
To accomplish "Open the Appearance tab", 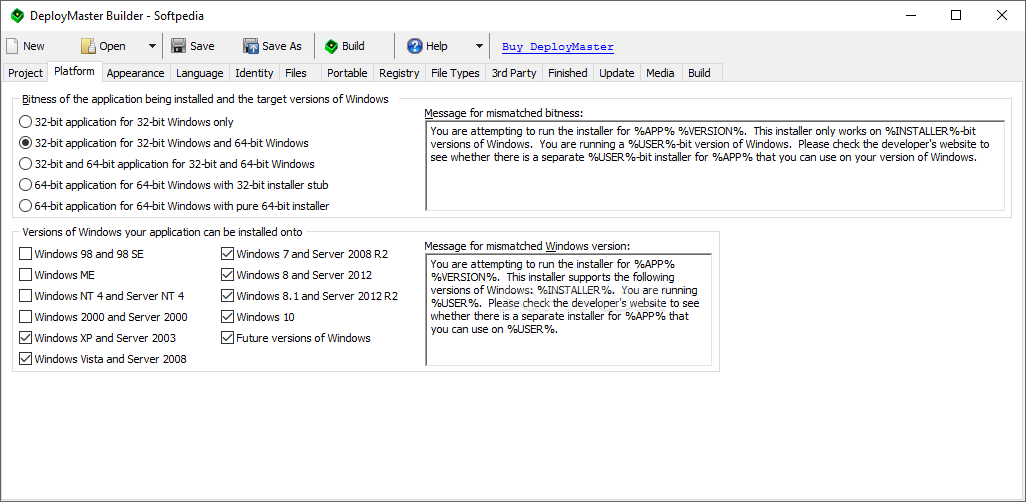I will tap(135, 73).
